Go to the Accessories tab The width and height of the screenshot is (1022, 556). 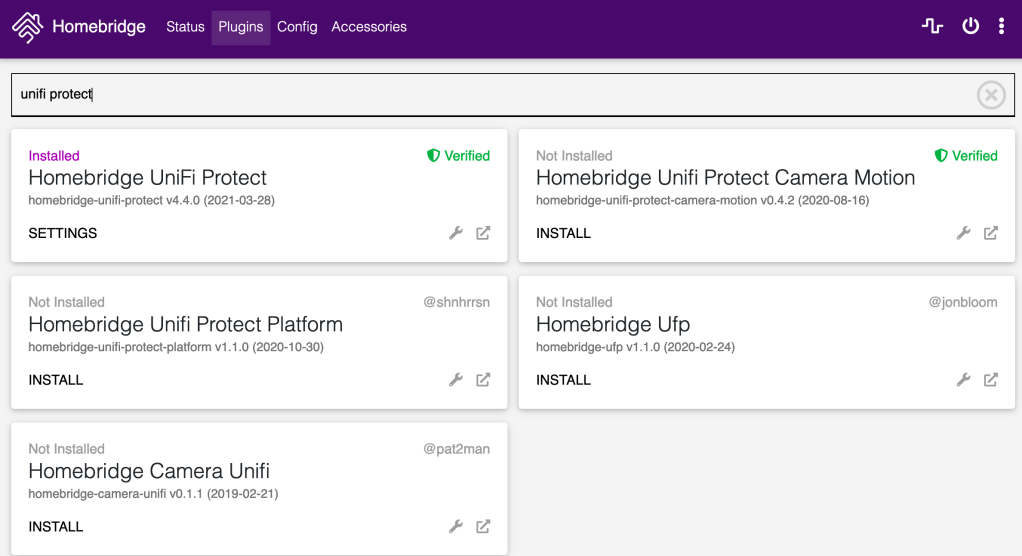coord(369,27)
